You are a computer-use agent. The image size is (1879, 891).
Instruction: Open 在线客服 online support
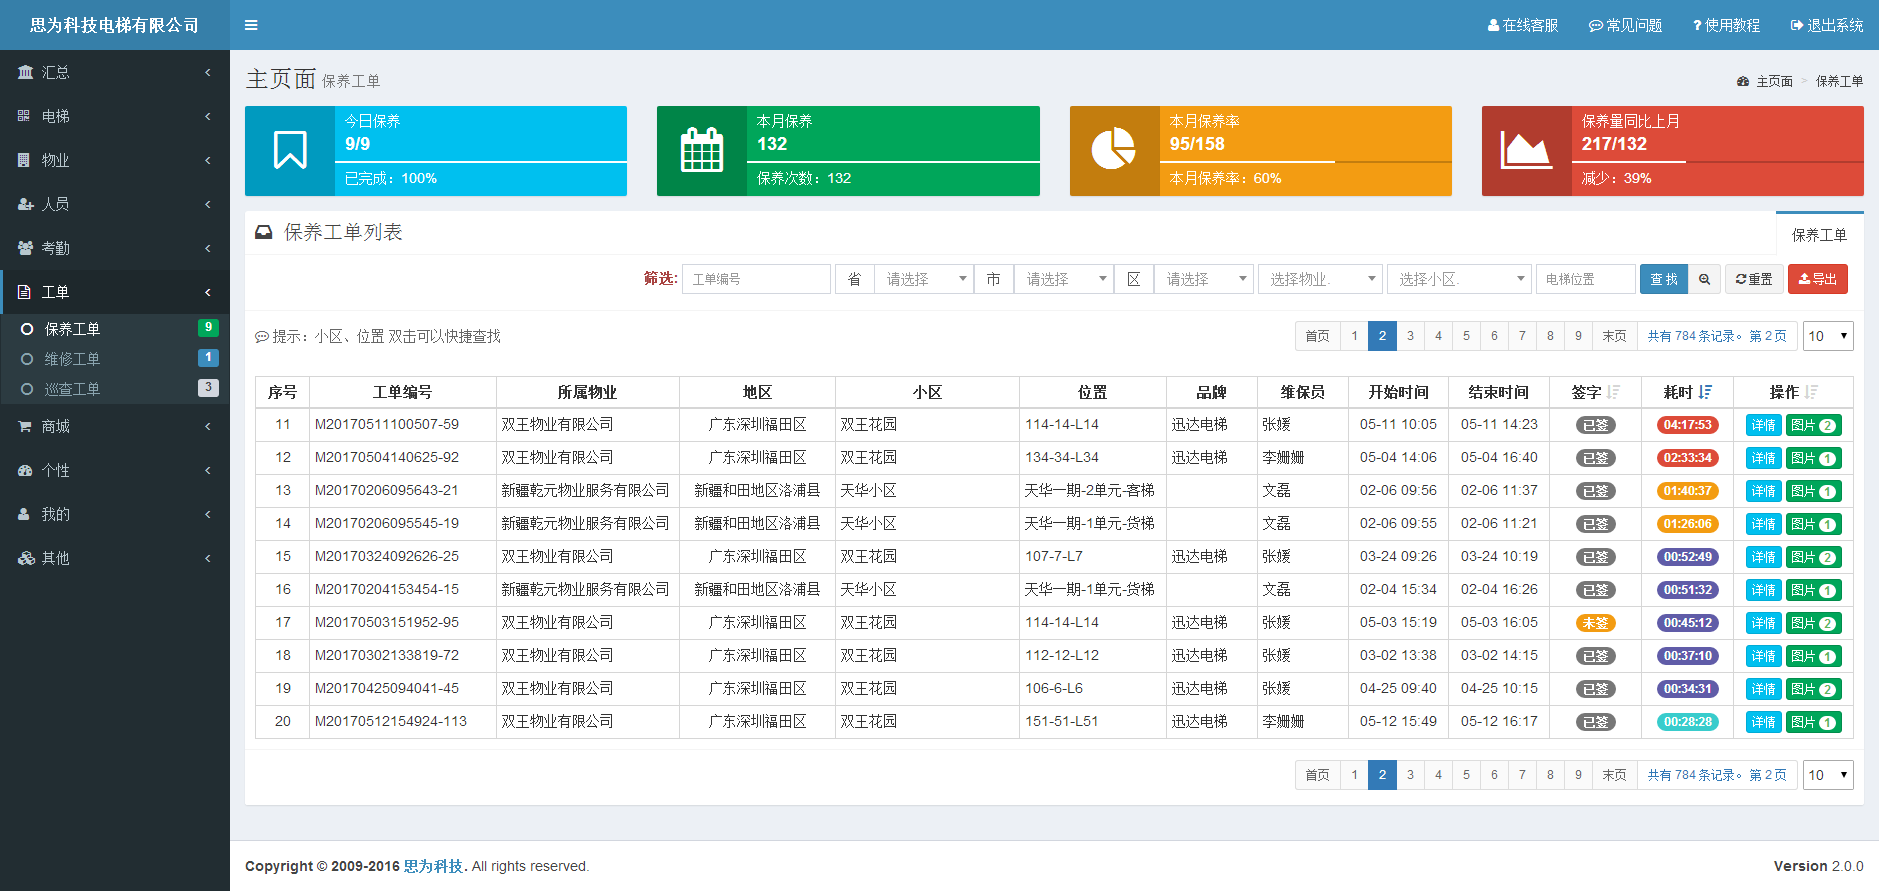pyautogui.click(x=1523, y=25)
